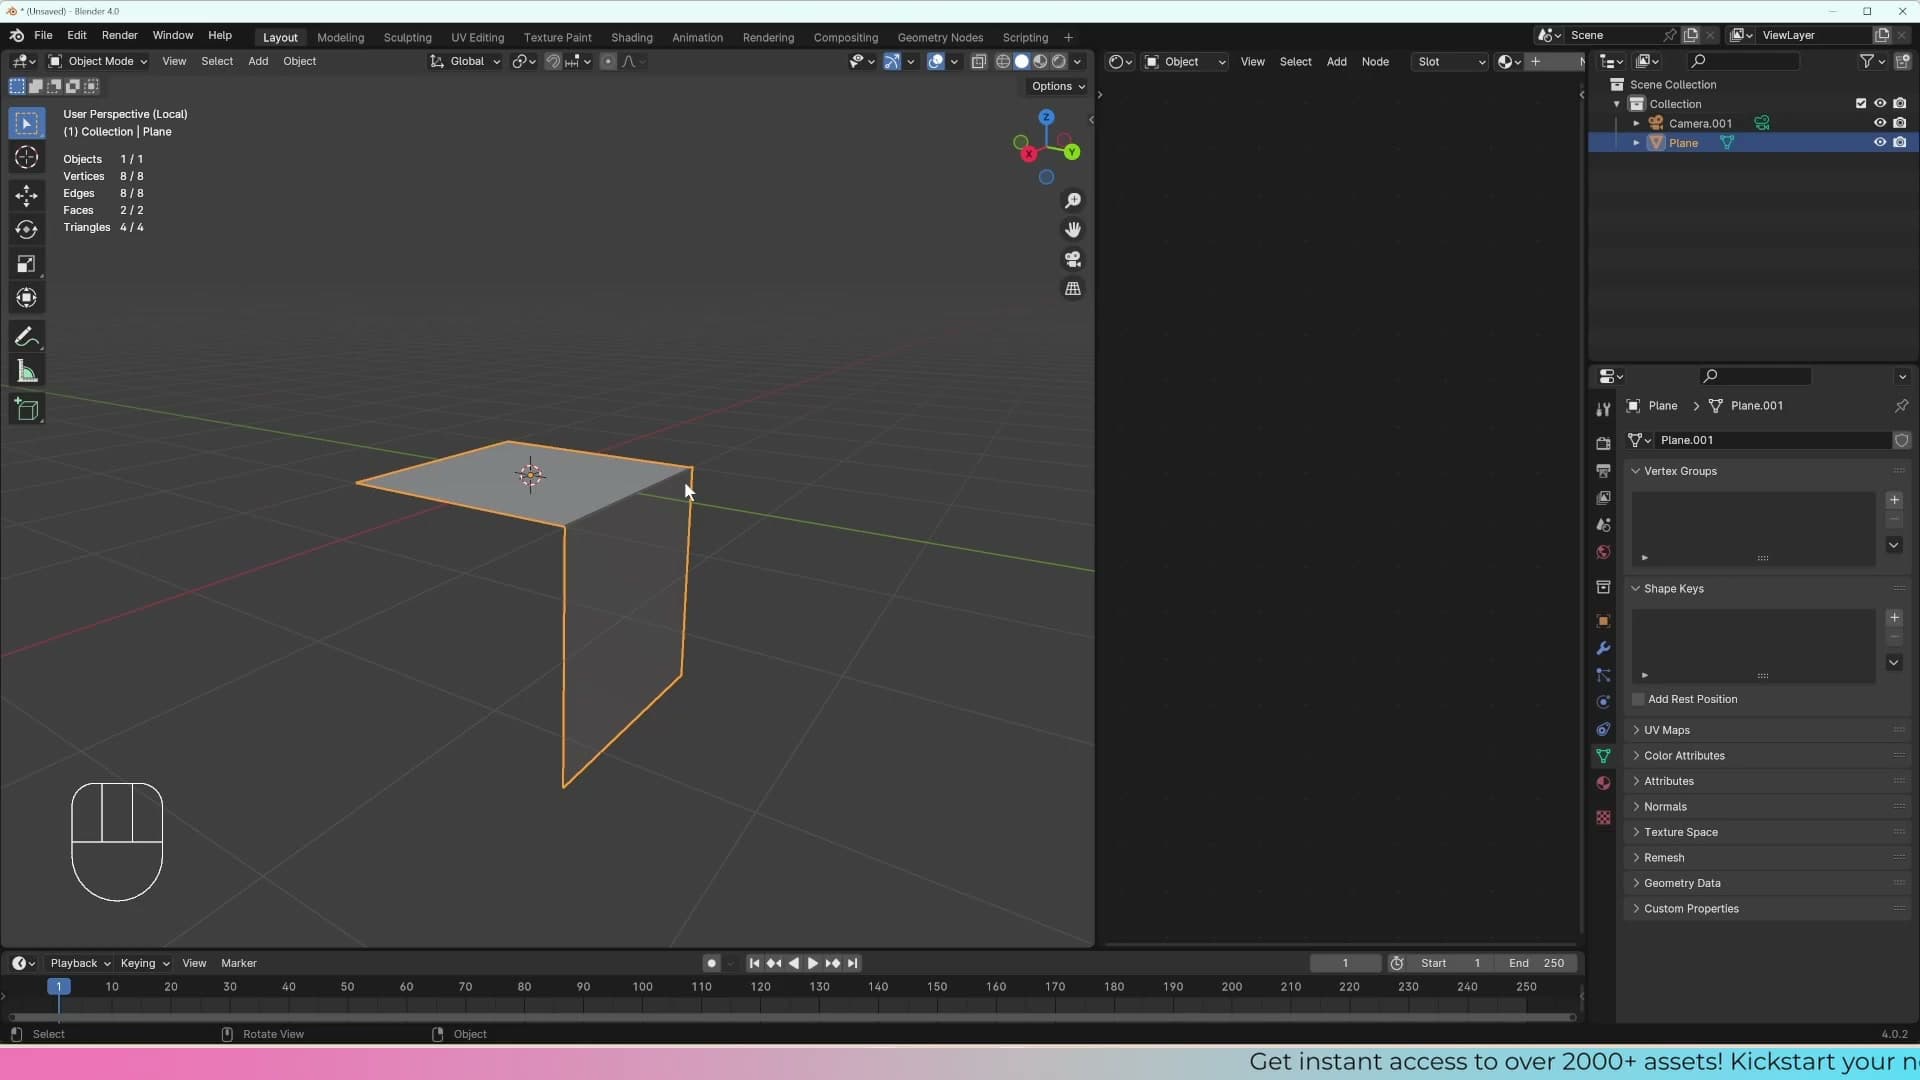Screen dimensions: 1920x1080
Task: Switch to the UV Editing workspace tab
Action: coord(477,37)
